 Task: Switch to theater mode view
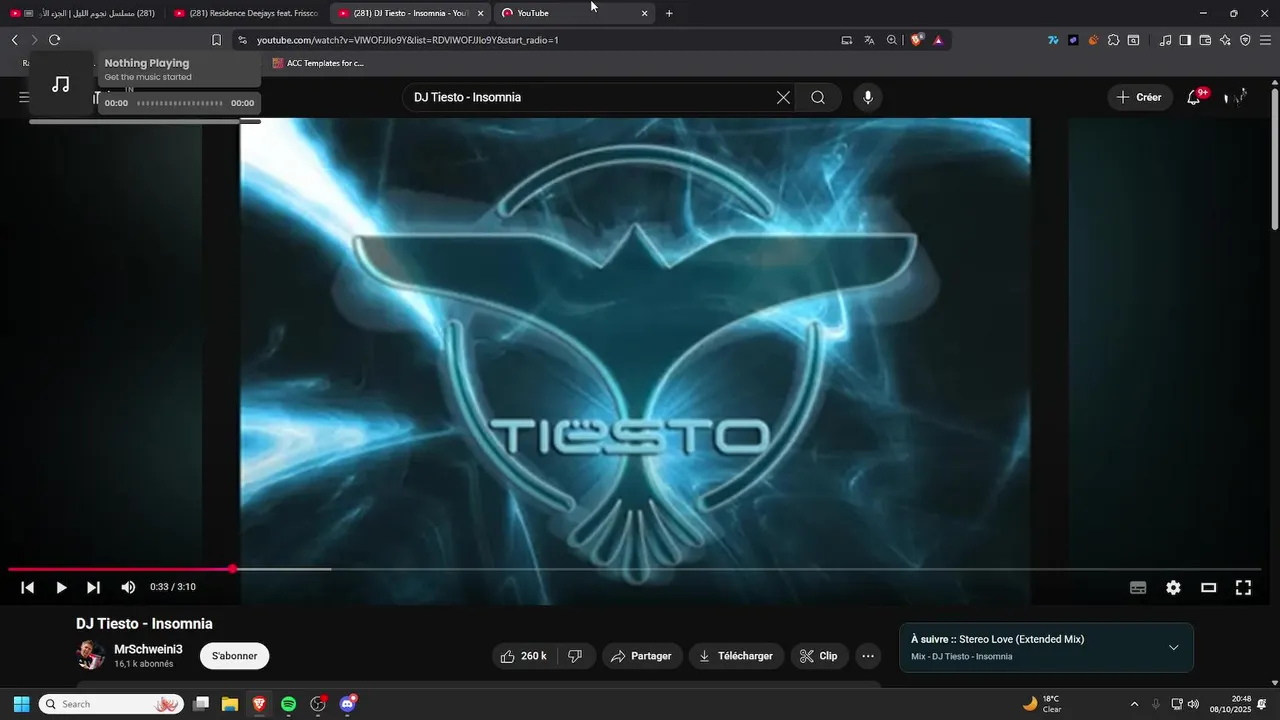coord(1208,588)
